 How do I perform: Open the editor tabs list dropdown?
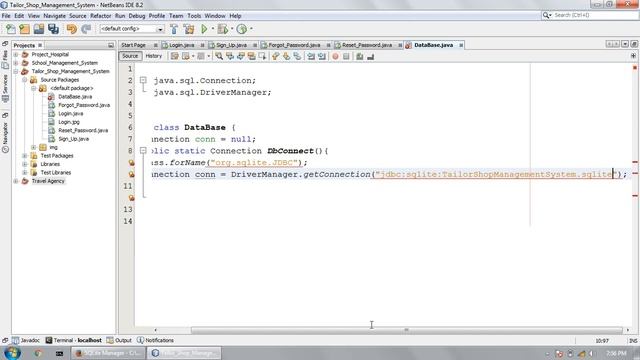625,44
